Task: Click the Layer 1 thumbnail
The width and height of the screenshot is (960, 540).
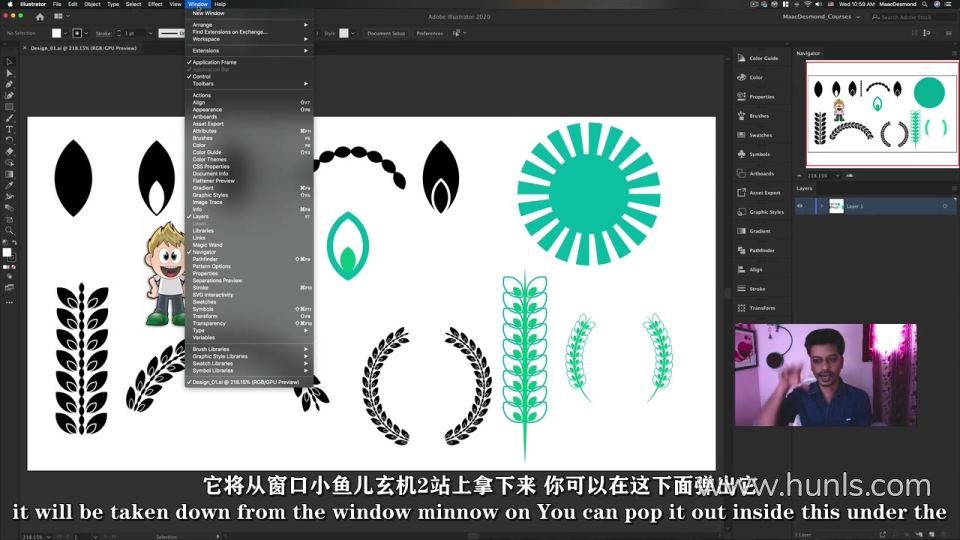Action: (x=836, y=206)
